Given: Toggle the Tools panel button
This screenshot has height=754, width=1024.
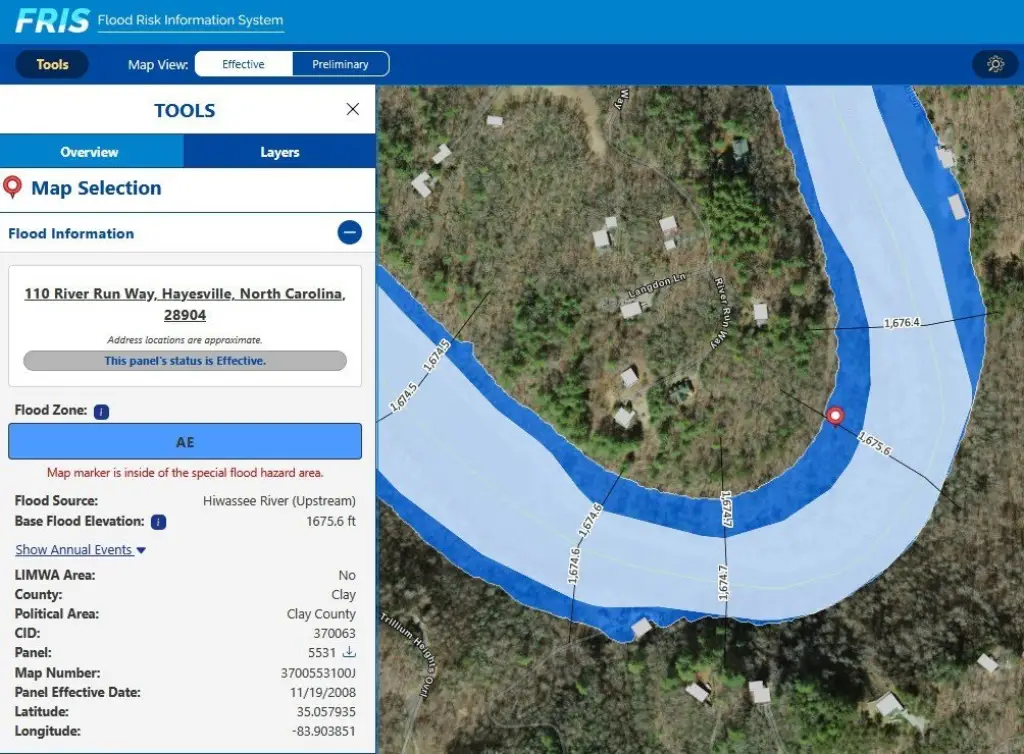Looking at the screenshot, I should click(52, 64).
